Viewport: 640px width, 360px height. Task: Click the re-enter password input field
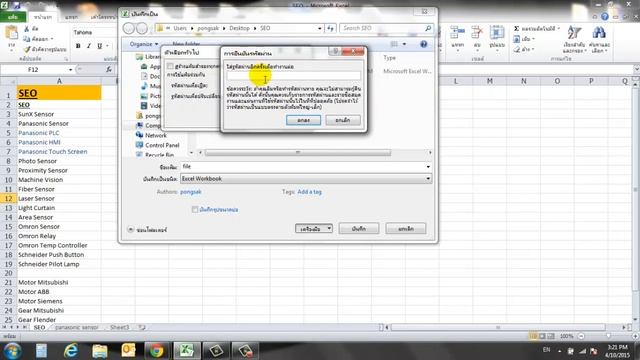coord(293,76)
